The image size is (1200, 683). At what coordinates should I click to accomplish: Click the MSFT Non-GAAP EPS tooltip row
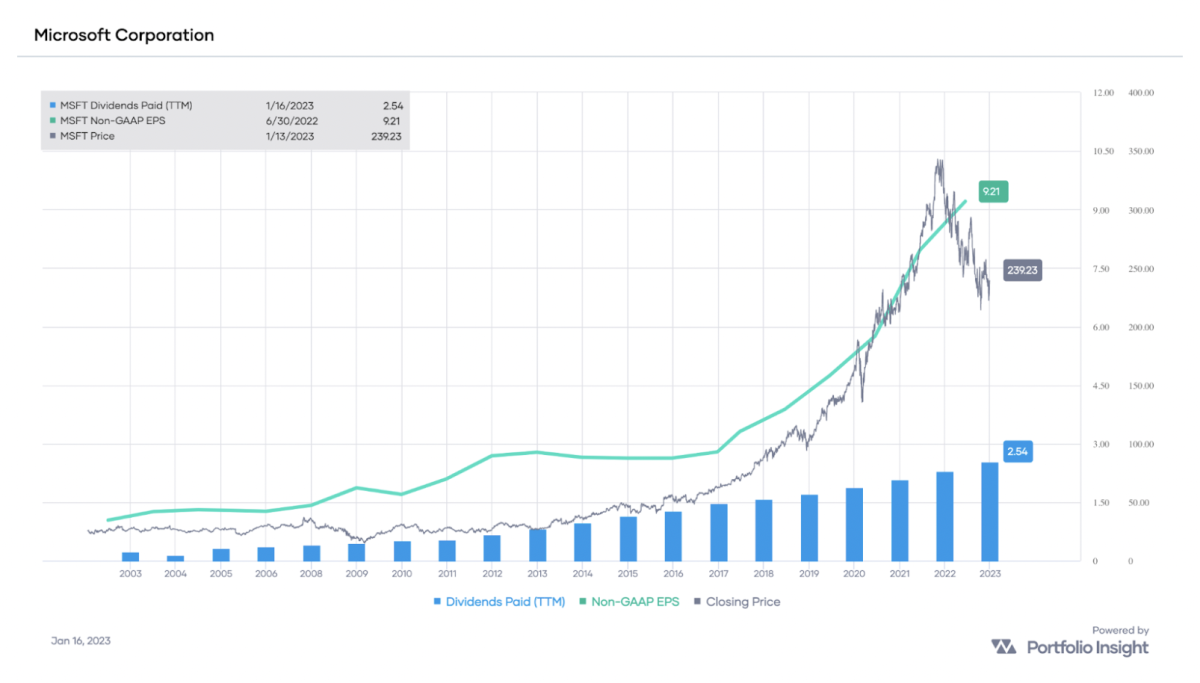(226, 119)
